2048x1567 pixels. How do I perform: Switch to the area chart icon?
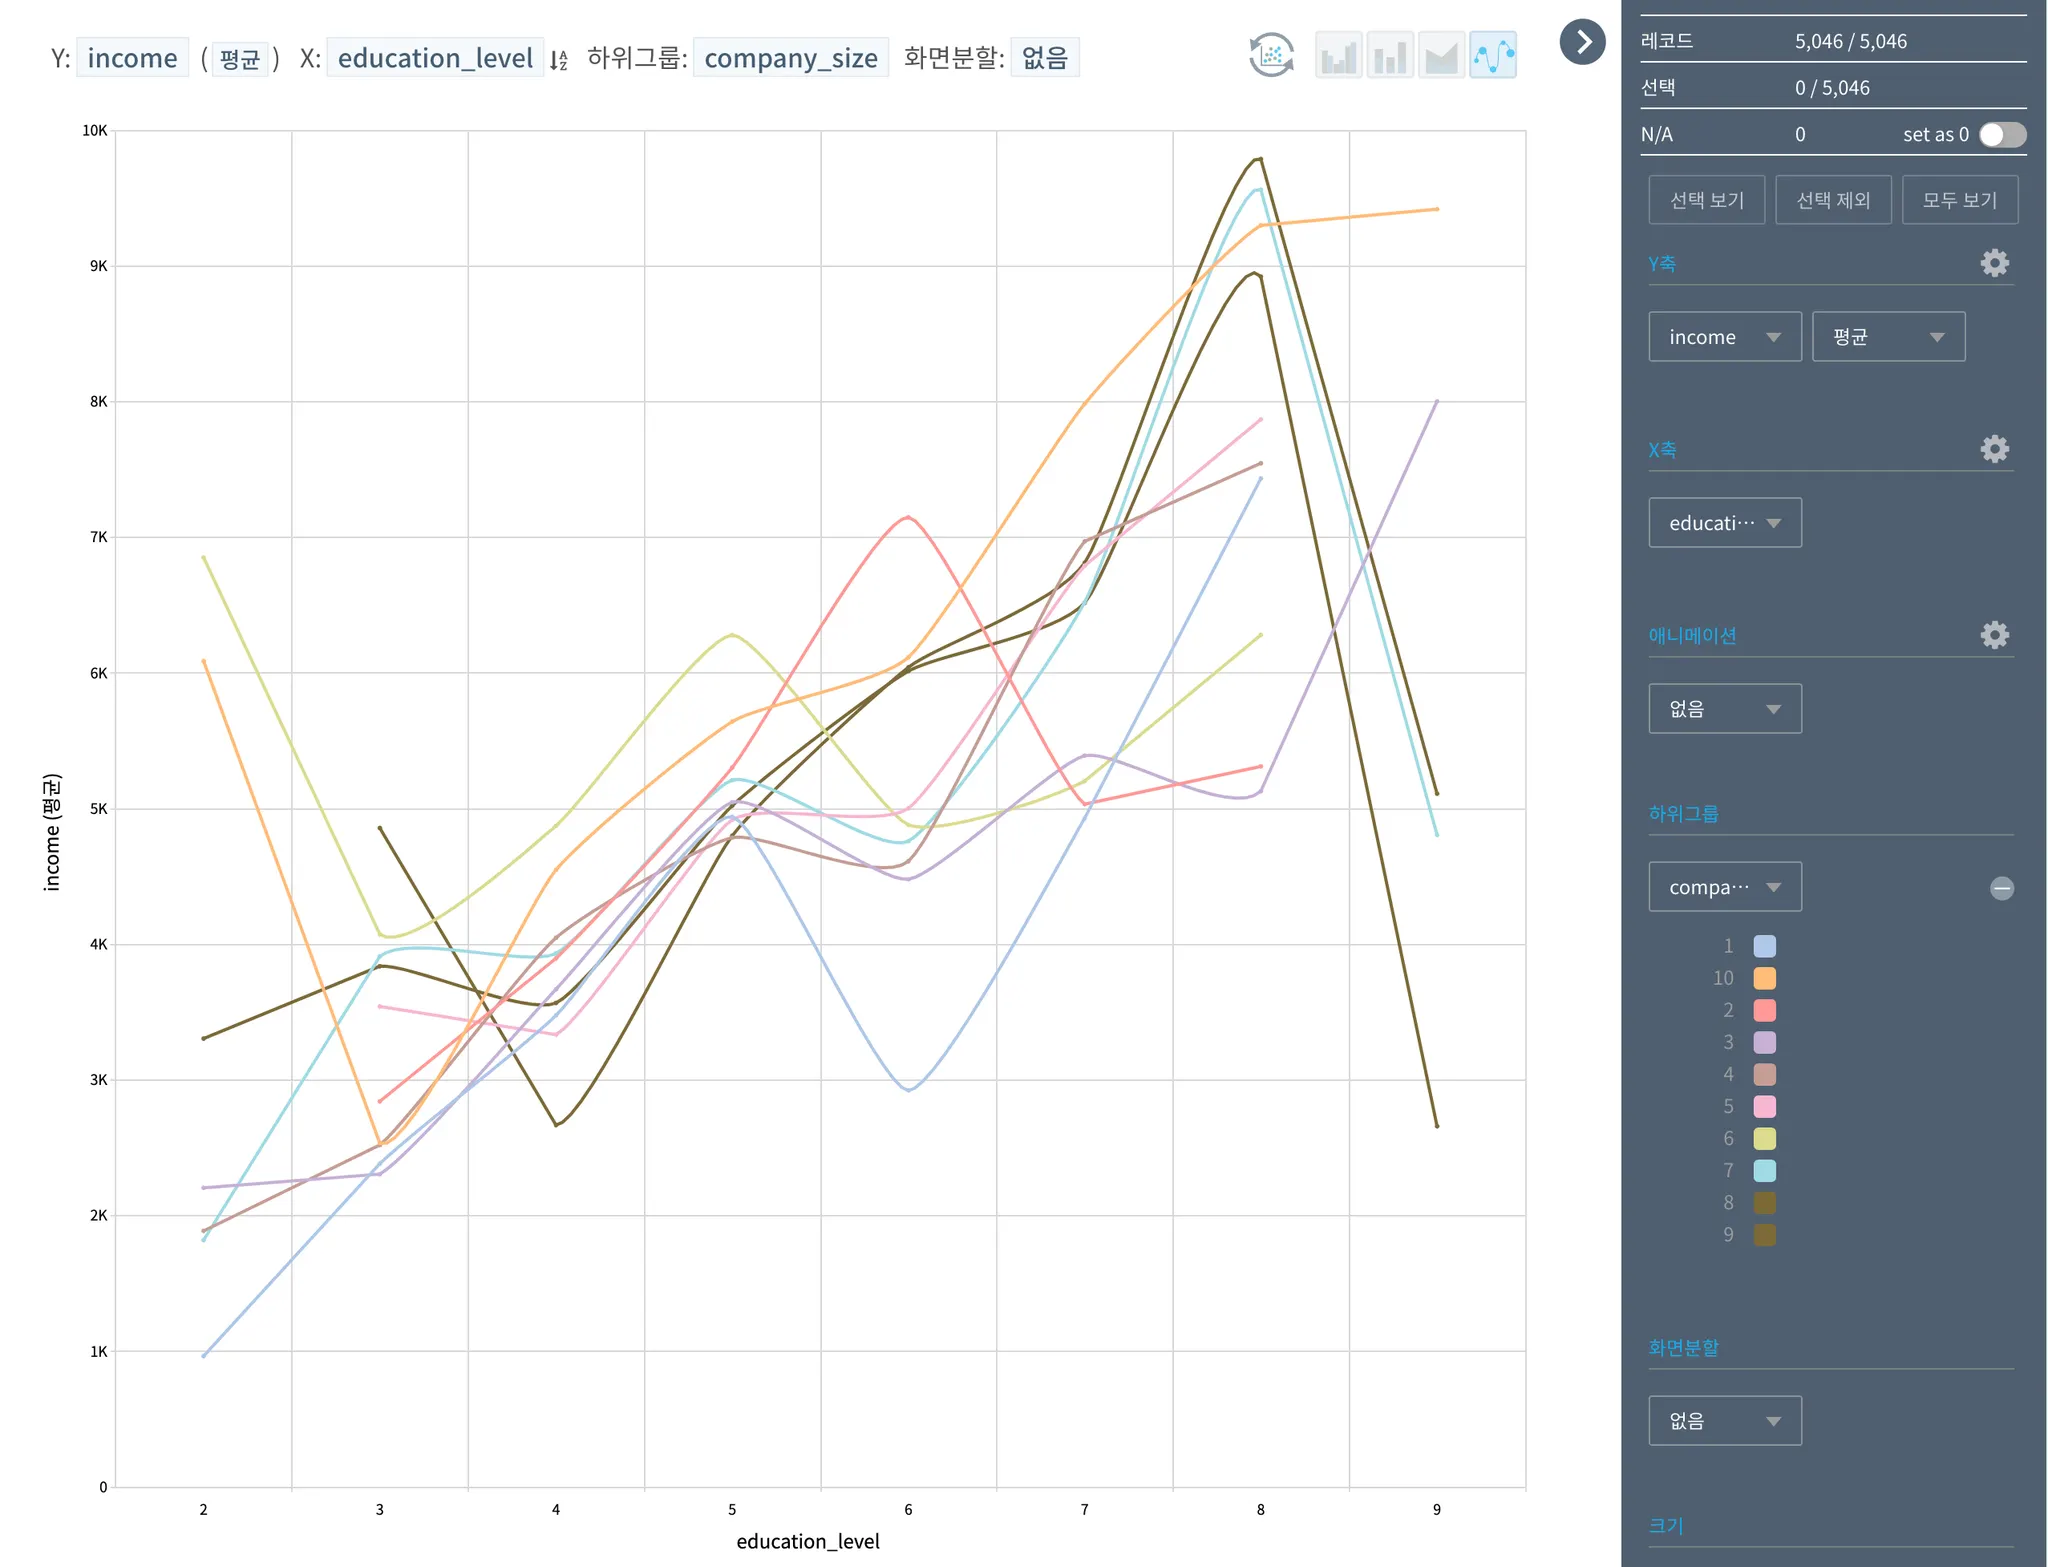click(x=1441, y=55)
